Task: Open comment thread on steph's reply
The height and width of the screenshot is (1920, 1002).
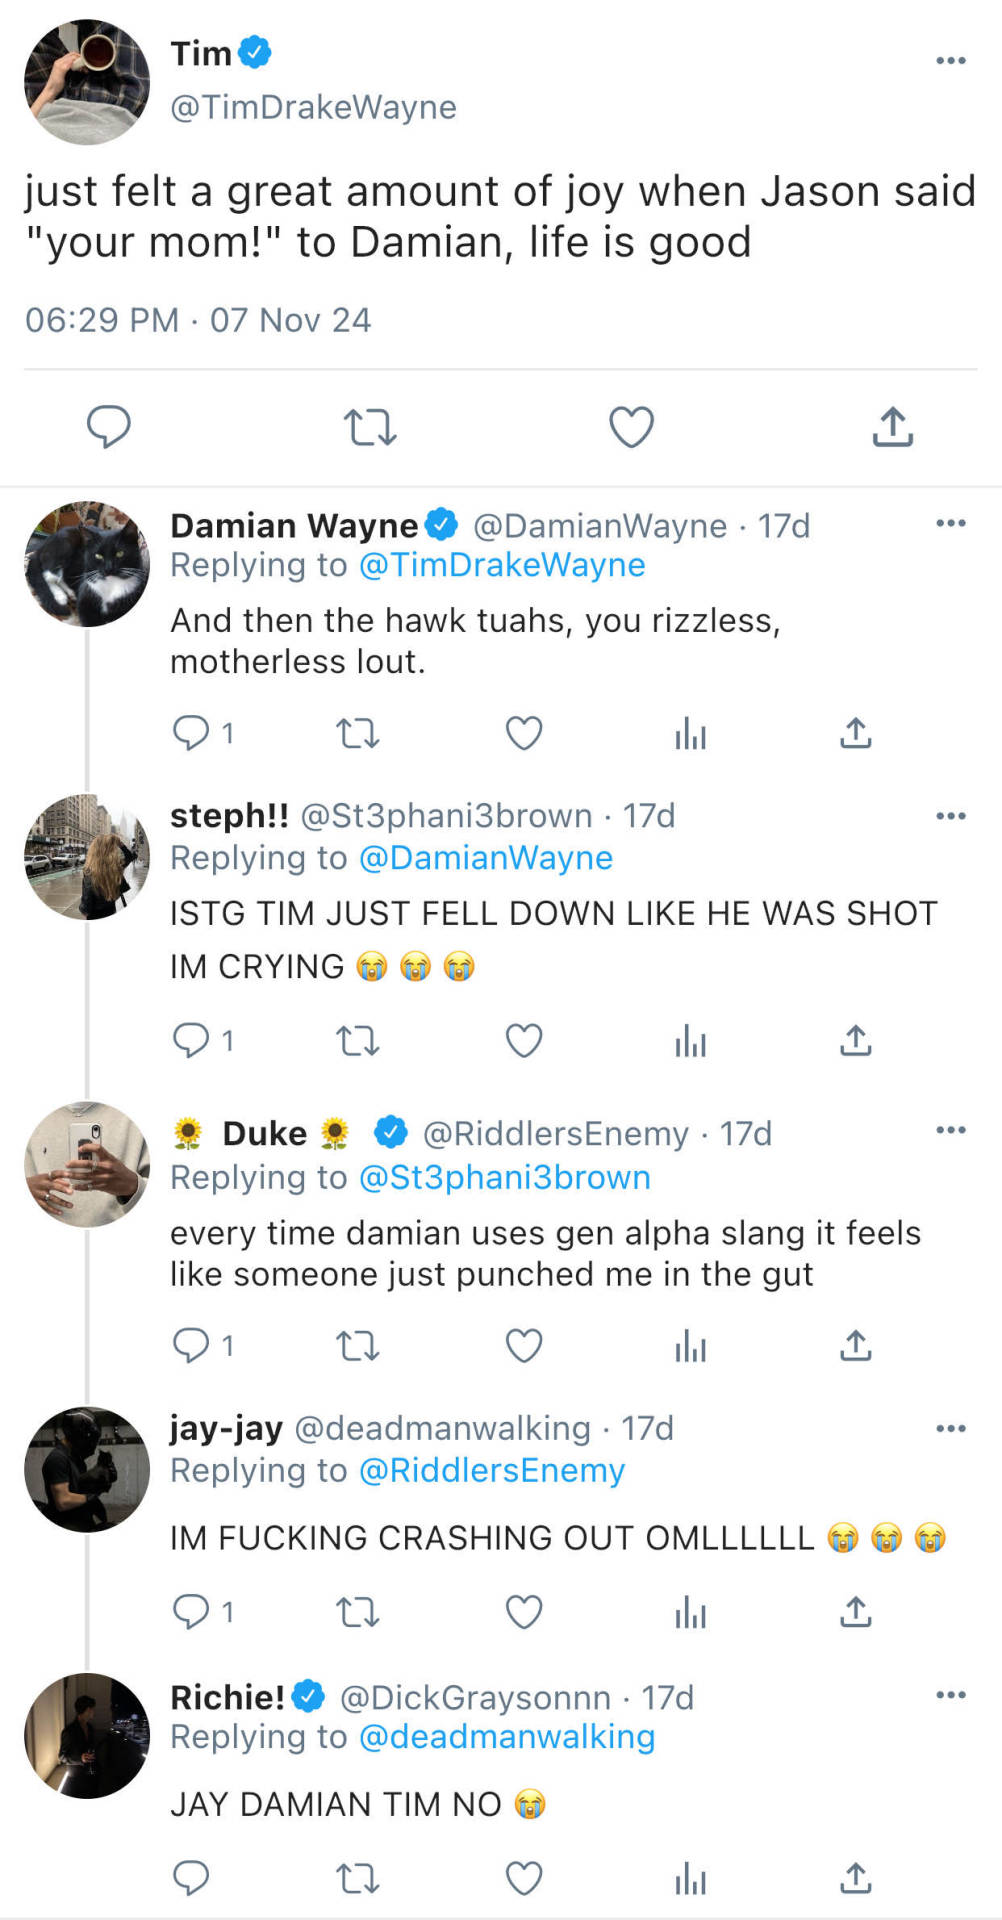Action: [x=191, y=1041]
